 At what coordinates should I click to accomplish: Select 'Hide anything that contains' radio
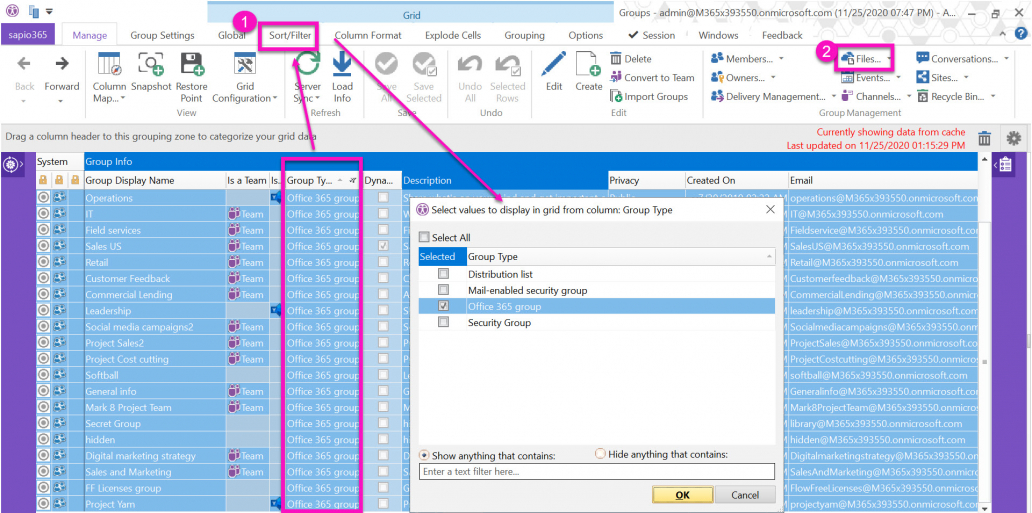[600, 454]
